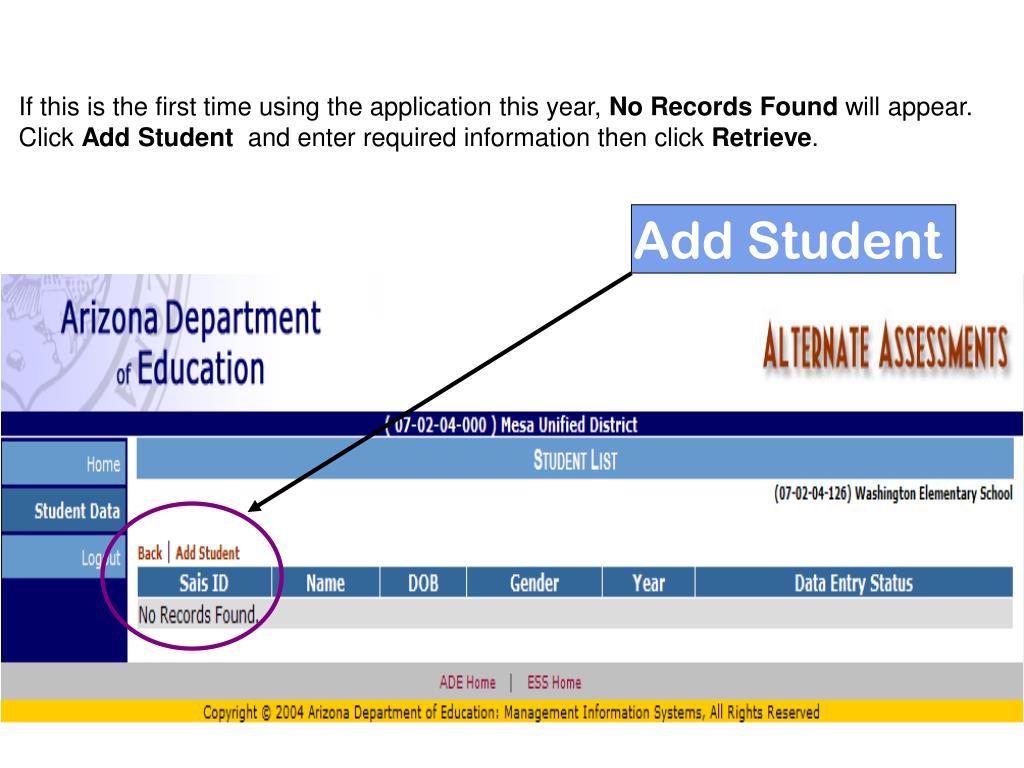Viewport: 1024px width, 768px height.
Task: Click the No Records Found row text
Action: click(x=199, y=615)
